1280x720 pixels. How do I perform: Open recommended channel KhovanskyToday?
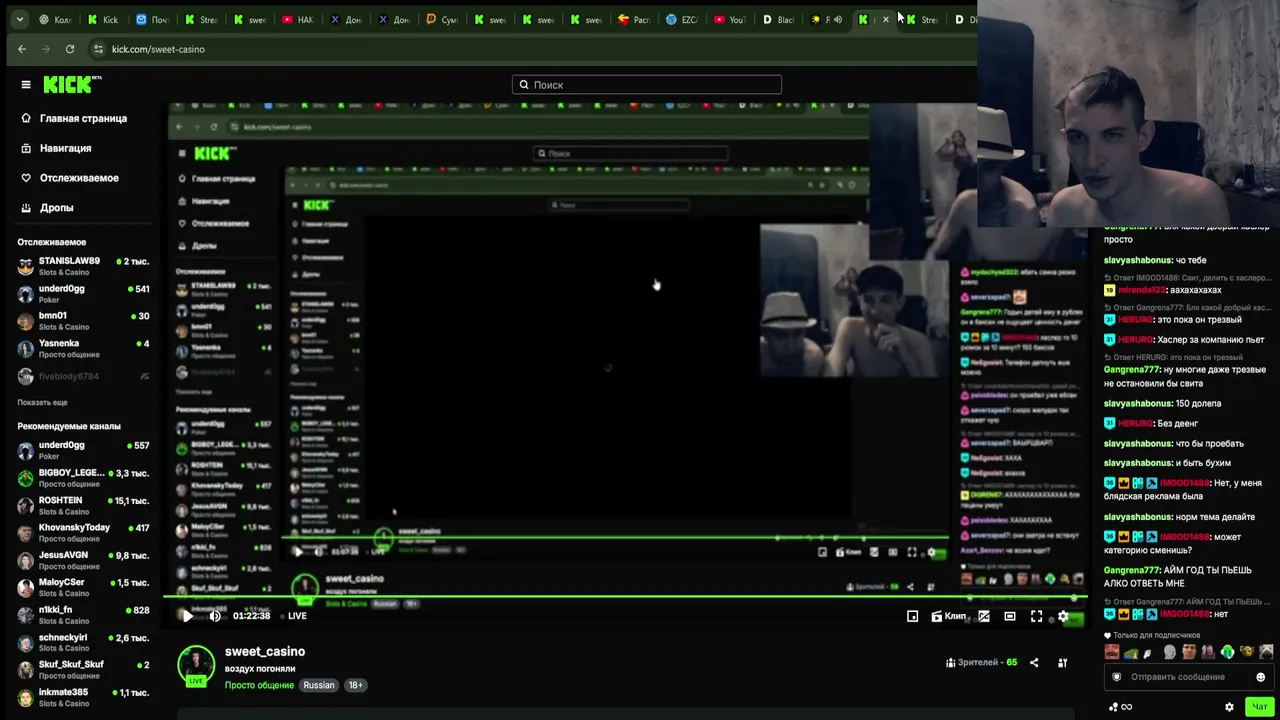pos(83,532)
